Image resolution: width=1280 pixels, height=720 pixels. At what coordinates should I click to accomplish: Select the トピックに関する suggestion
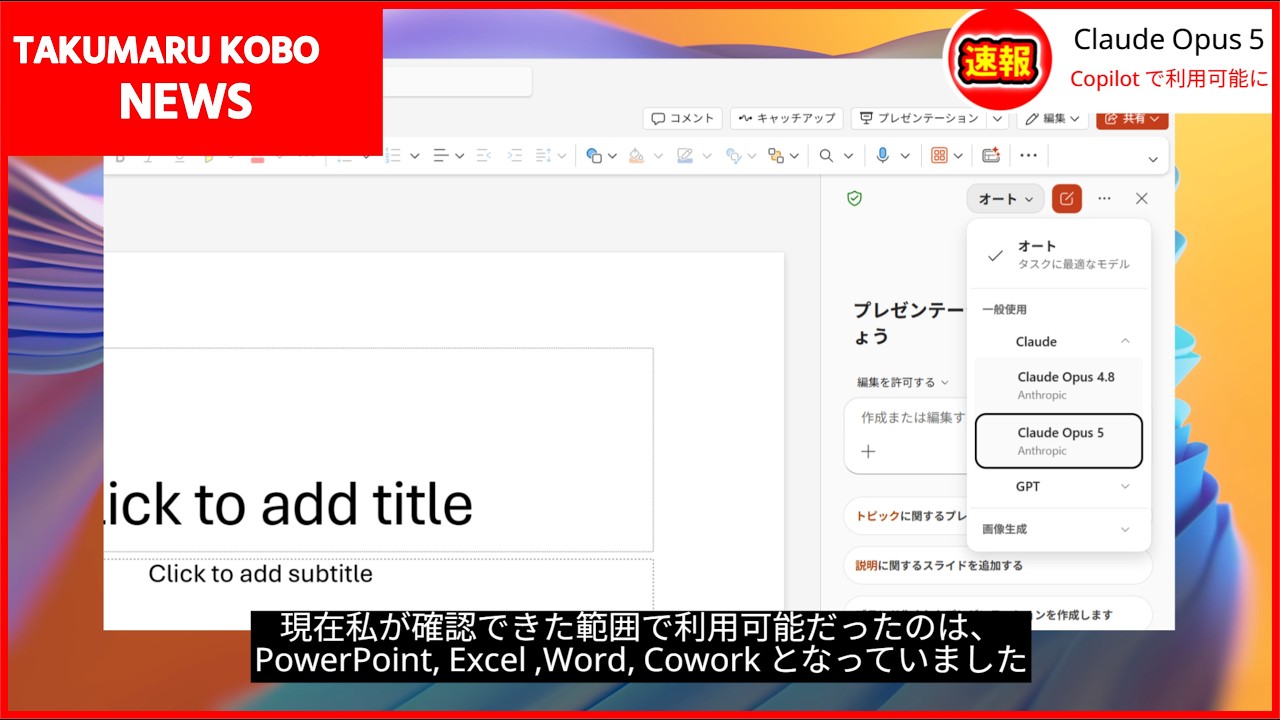coord(906,516)
